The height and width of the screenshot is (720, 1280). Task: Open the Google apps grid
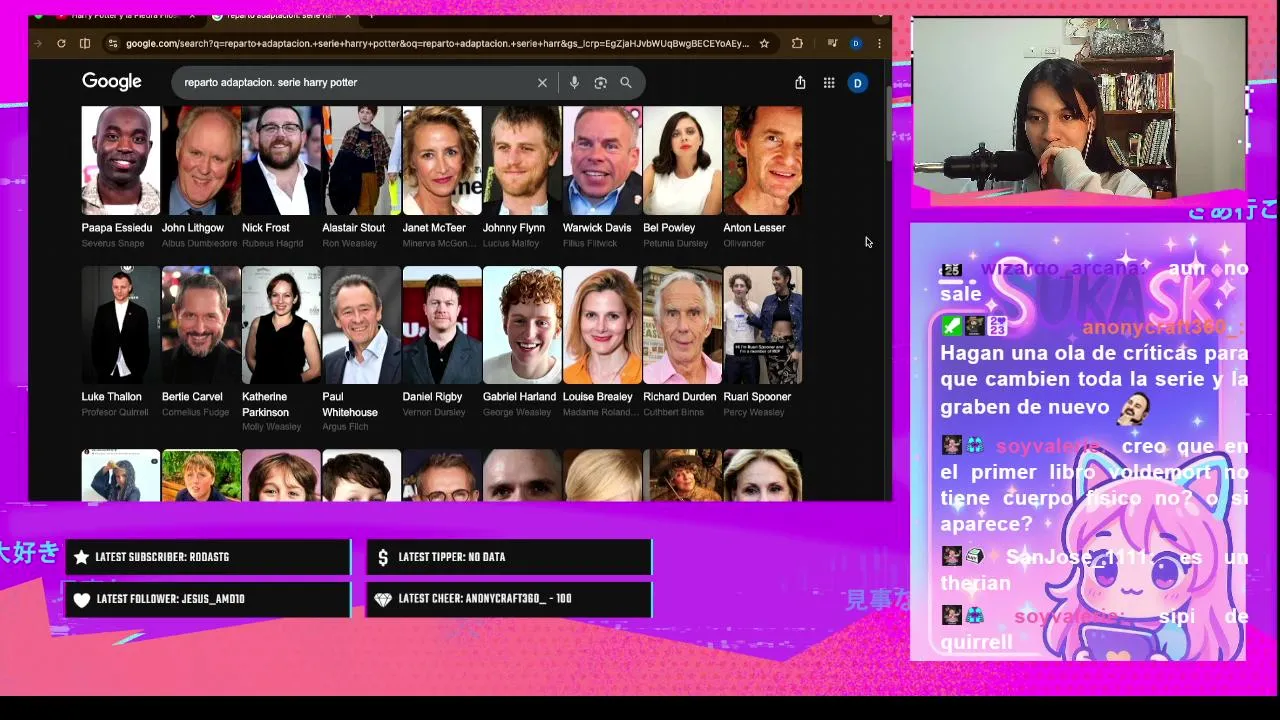click(829, 83)
